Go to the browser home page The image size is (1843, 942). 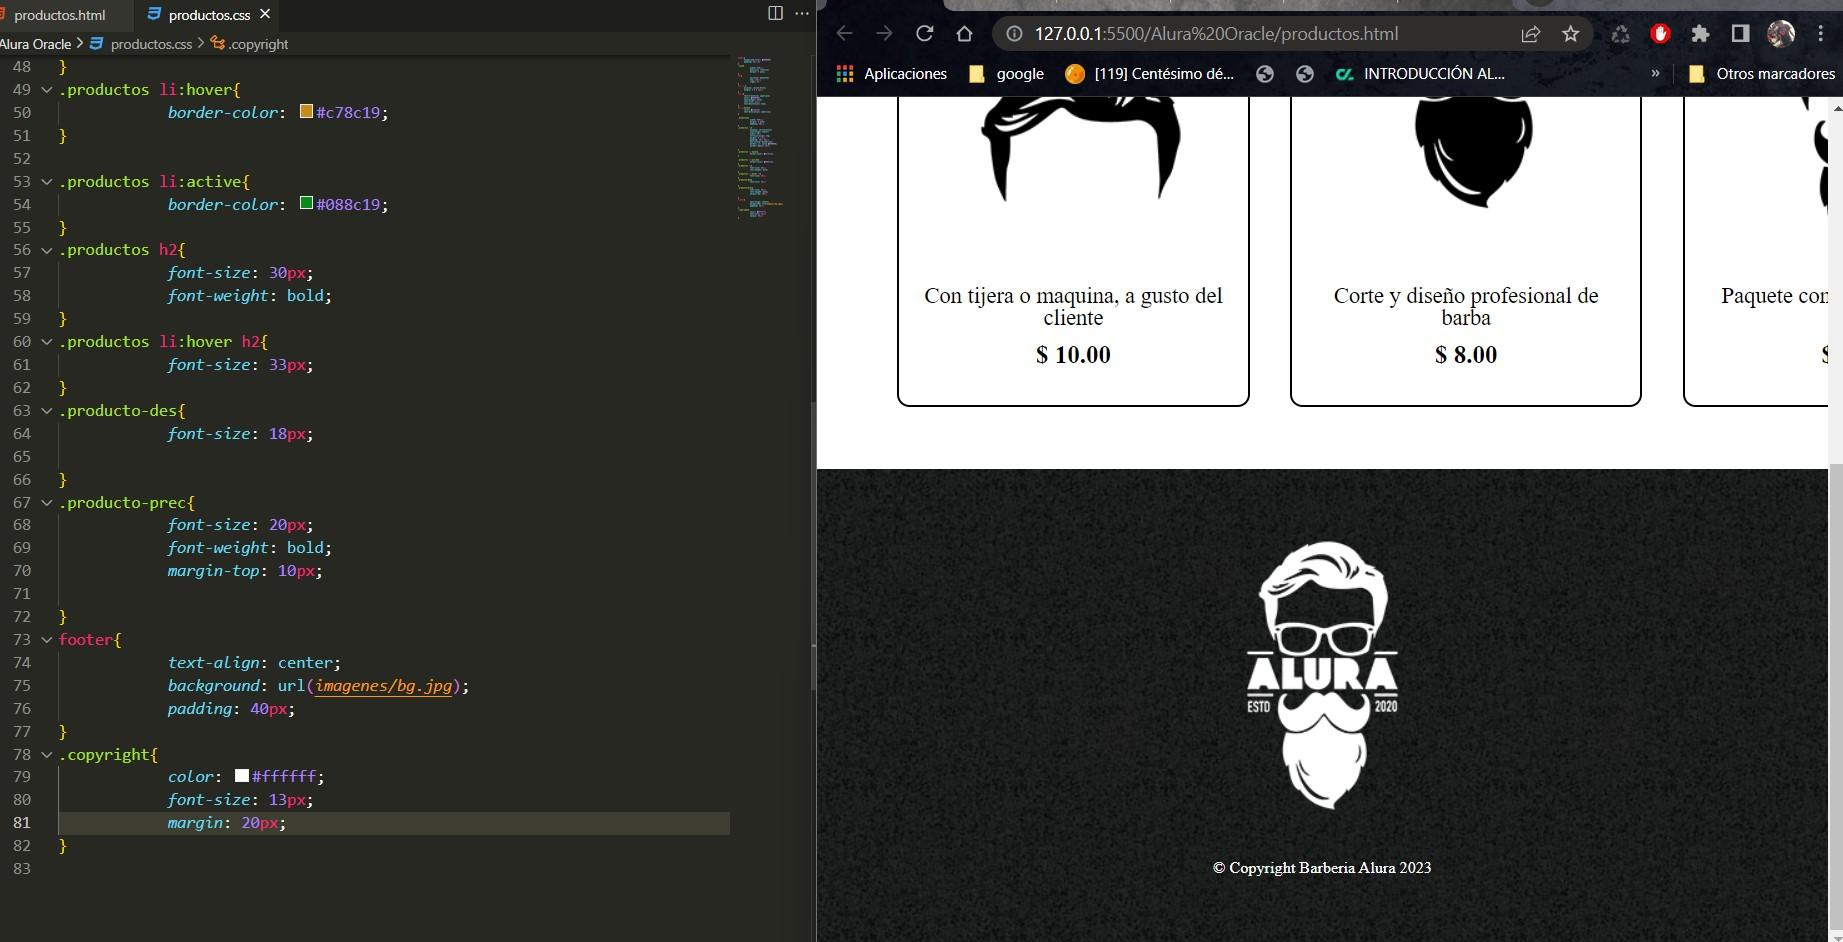point(964,34)
